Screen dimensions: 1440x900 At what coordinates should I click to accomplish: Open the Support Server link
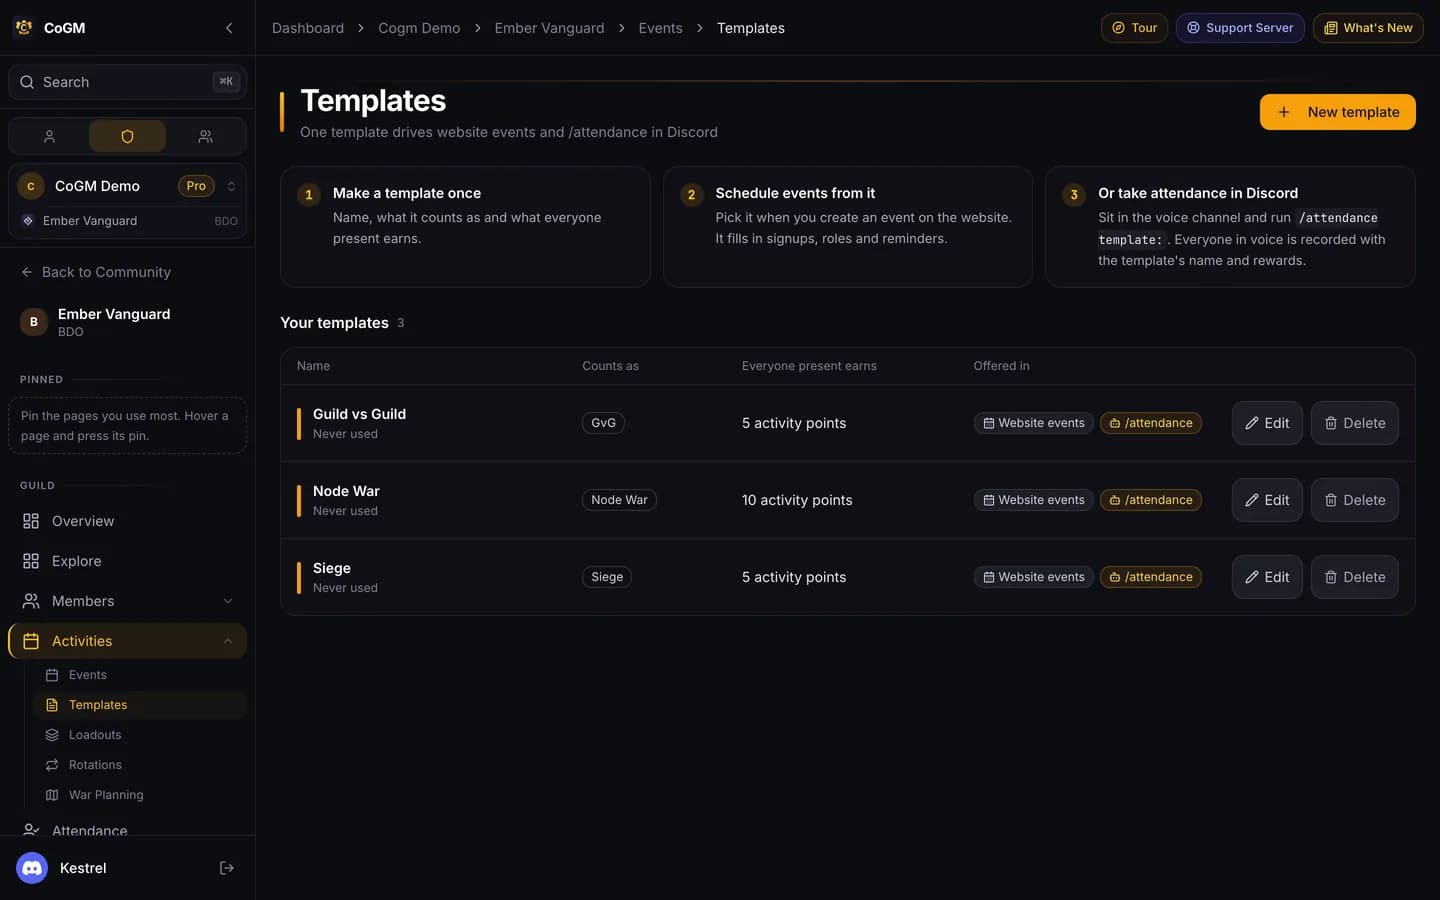click(x=1240, y=28)
